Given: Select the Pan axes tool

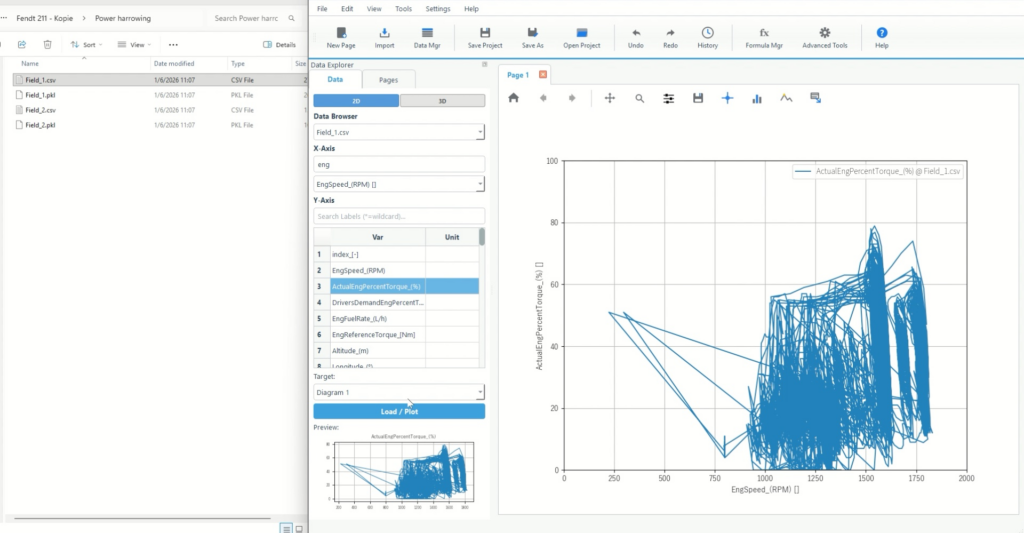Looking at the screenshot, I should (x=610, y=98).
